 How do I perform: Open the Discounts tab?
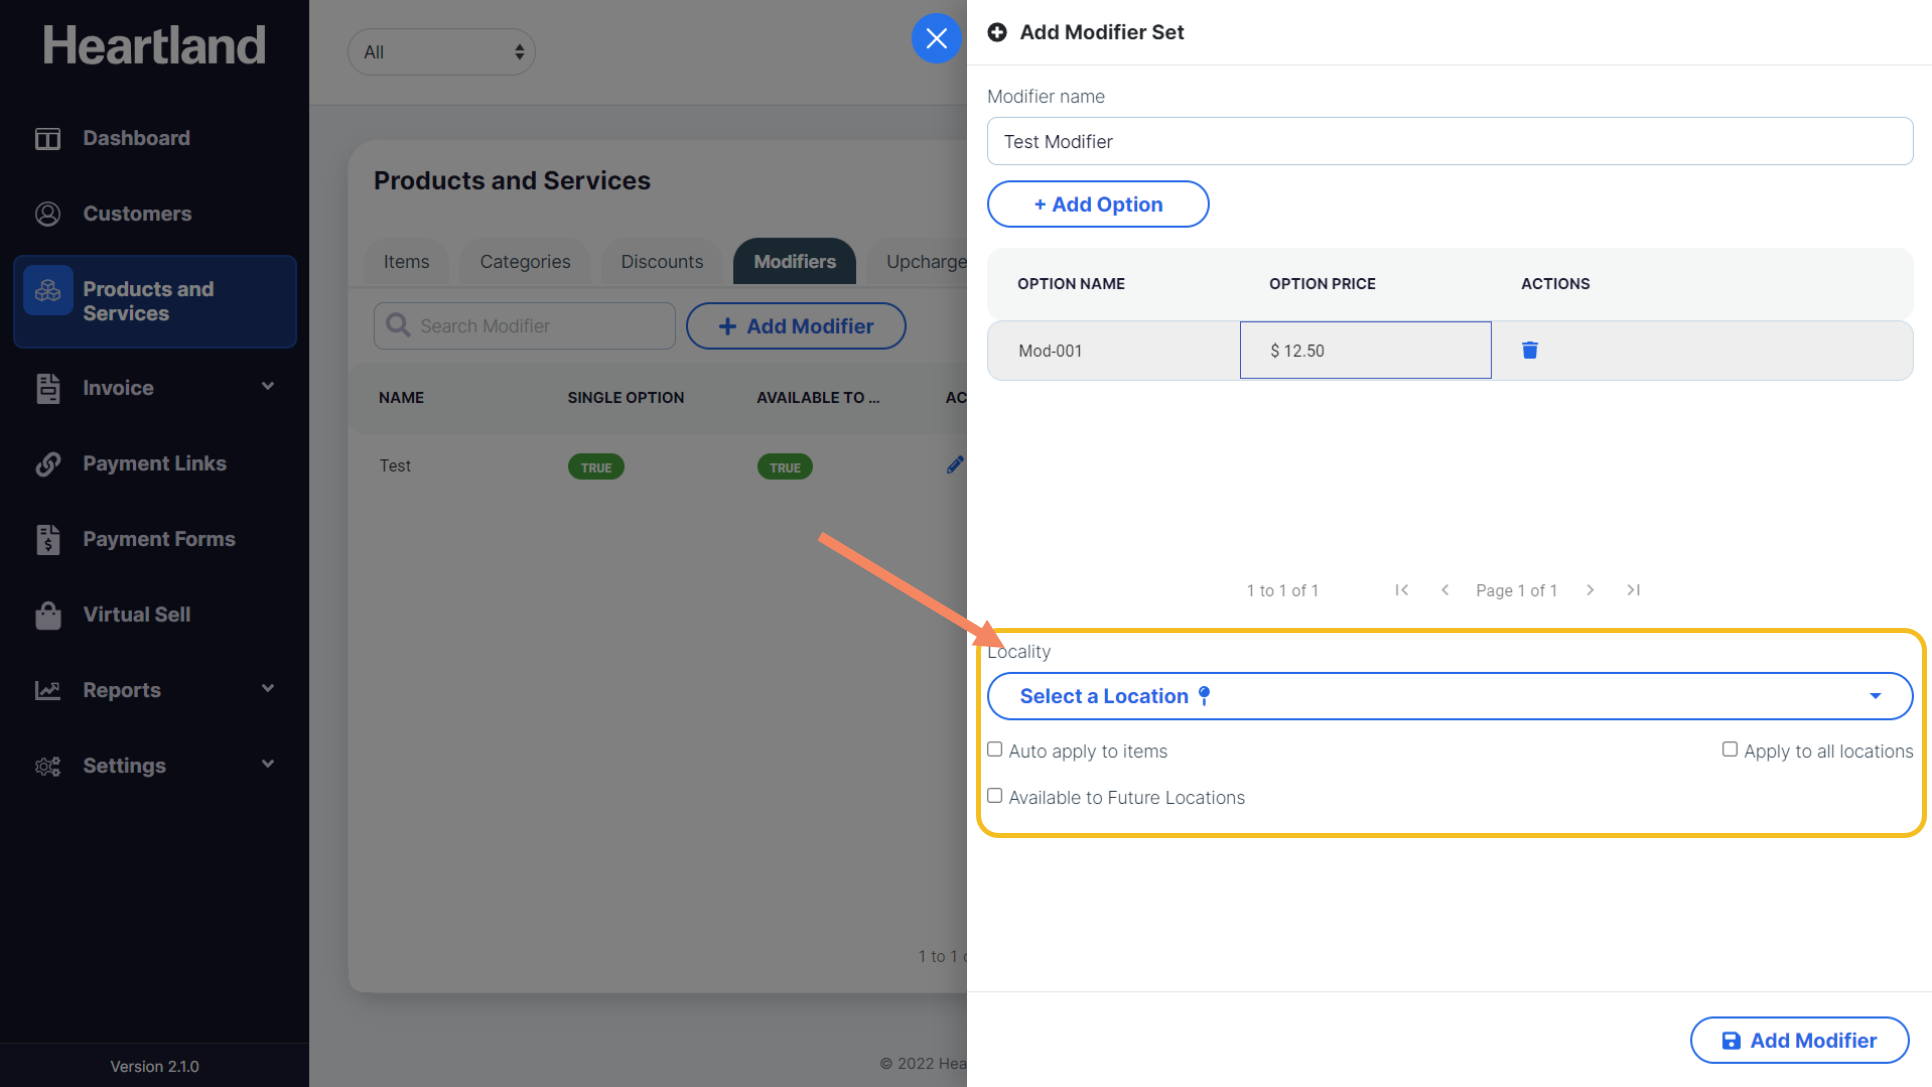click(661, 262)
